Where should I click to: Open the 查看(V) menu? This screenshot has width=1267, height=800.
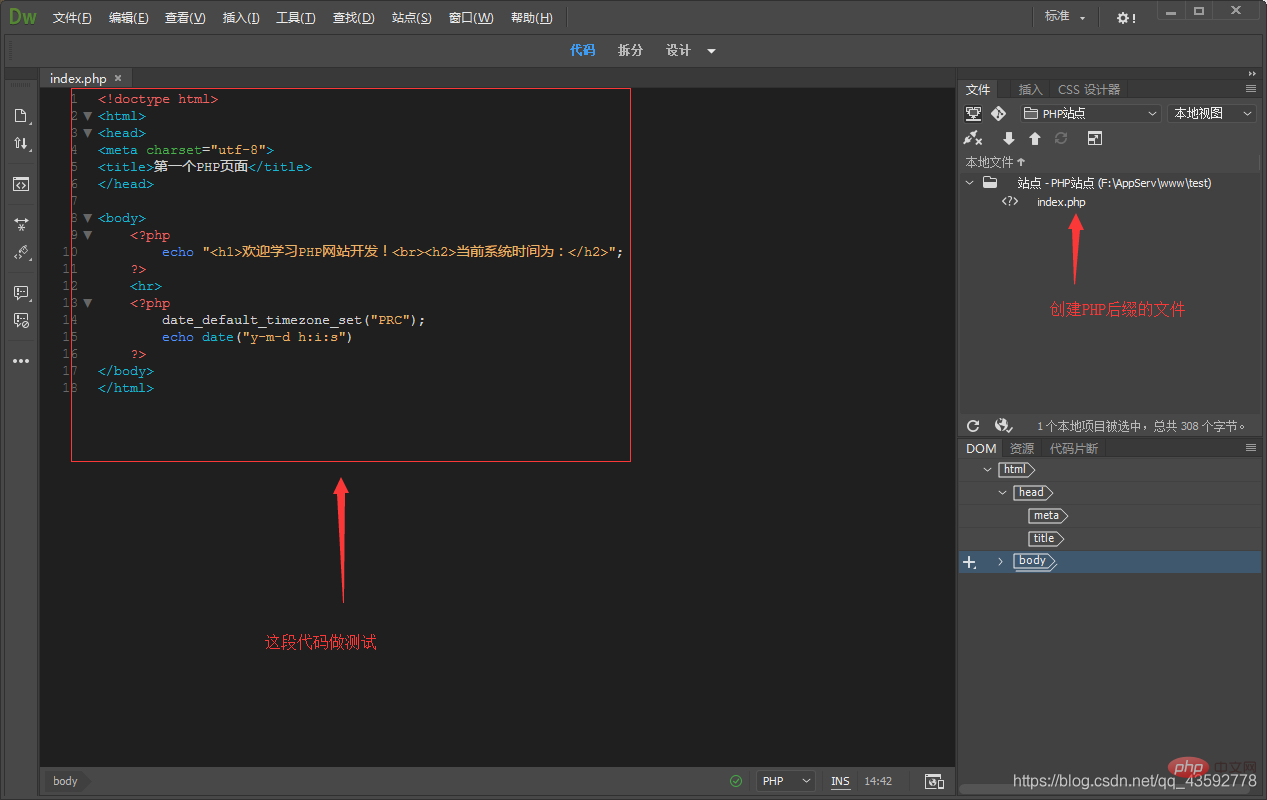click(x=185, y=18)
